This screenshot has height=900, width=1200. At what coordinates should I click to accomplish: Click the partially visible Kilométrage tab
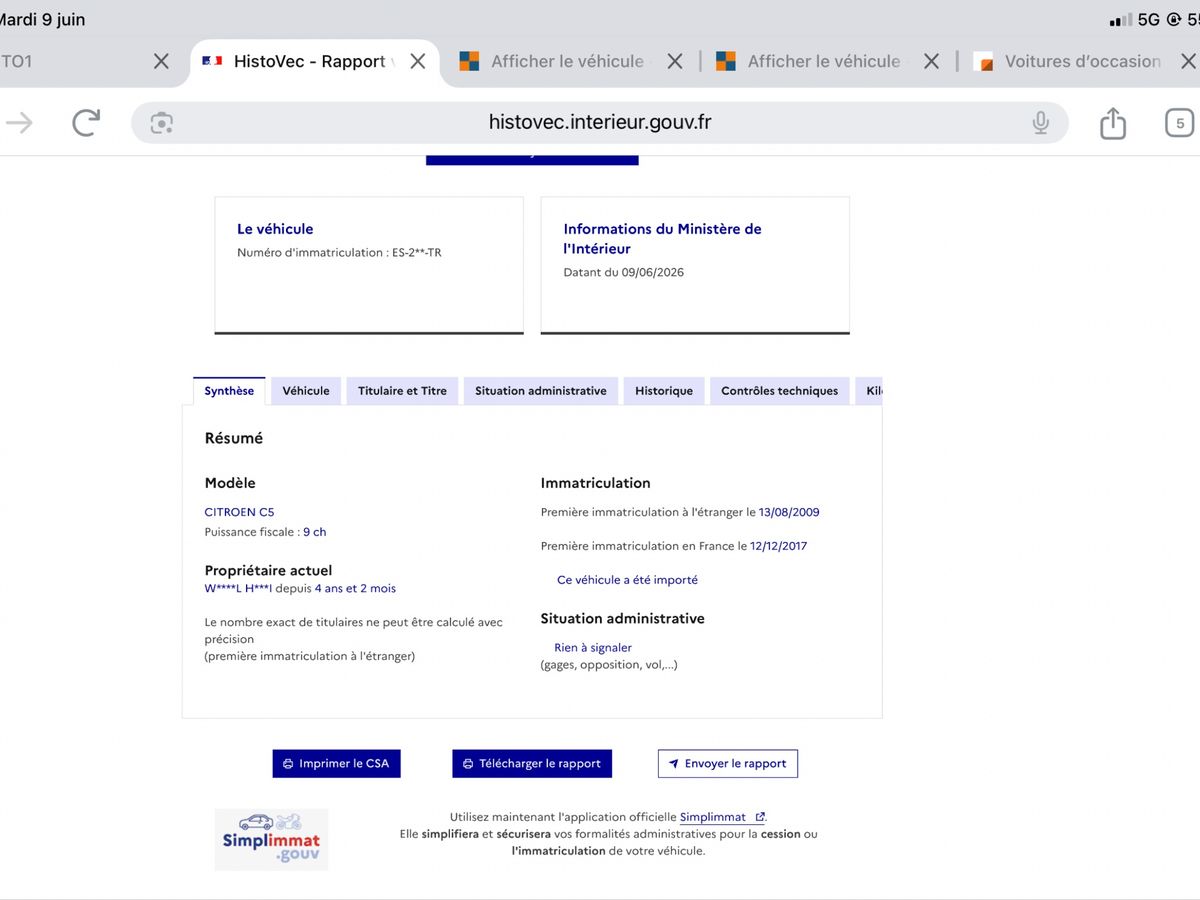tap(869, 391)
